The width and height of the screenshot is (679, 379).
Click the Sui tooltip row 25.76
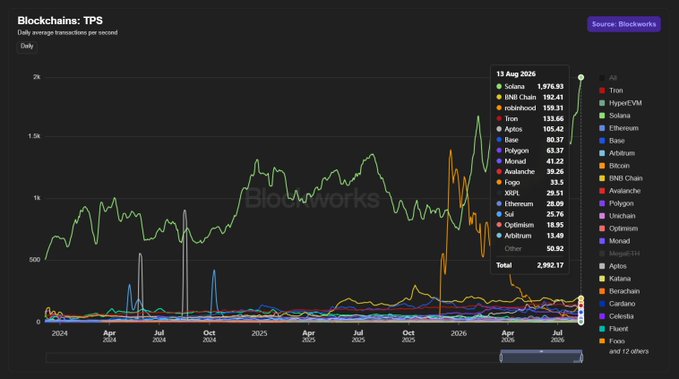click(530, 214)
